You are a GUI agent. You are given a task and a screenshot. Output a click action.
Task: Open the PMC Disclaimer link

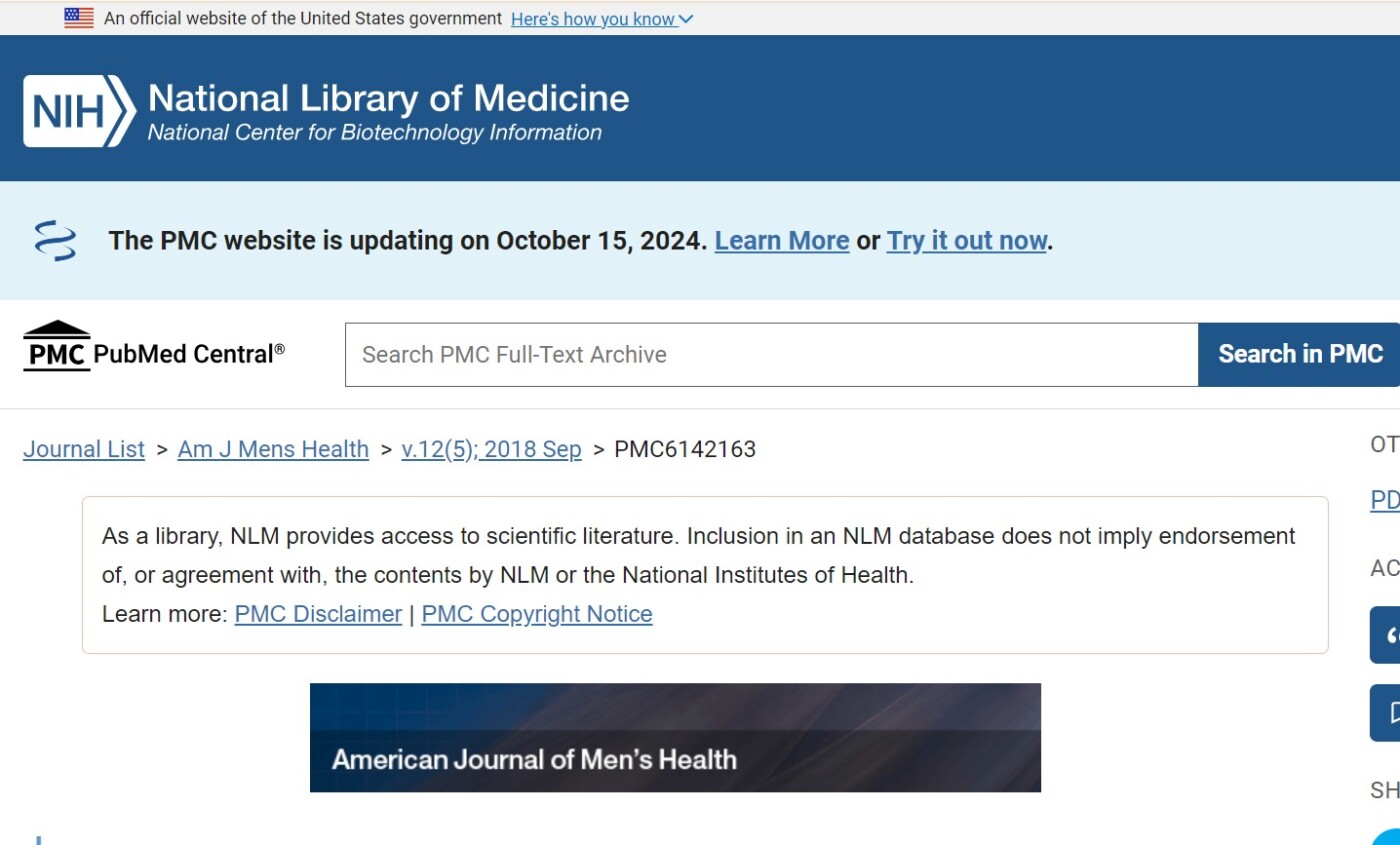point(318,614)
